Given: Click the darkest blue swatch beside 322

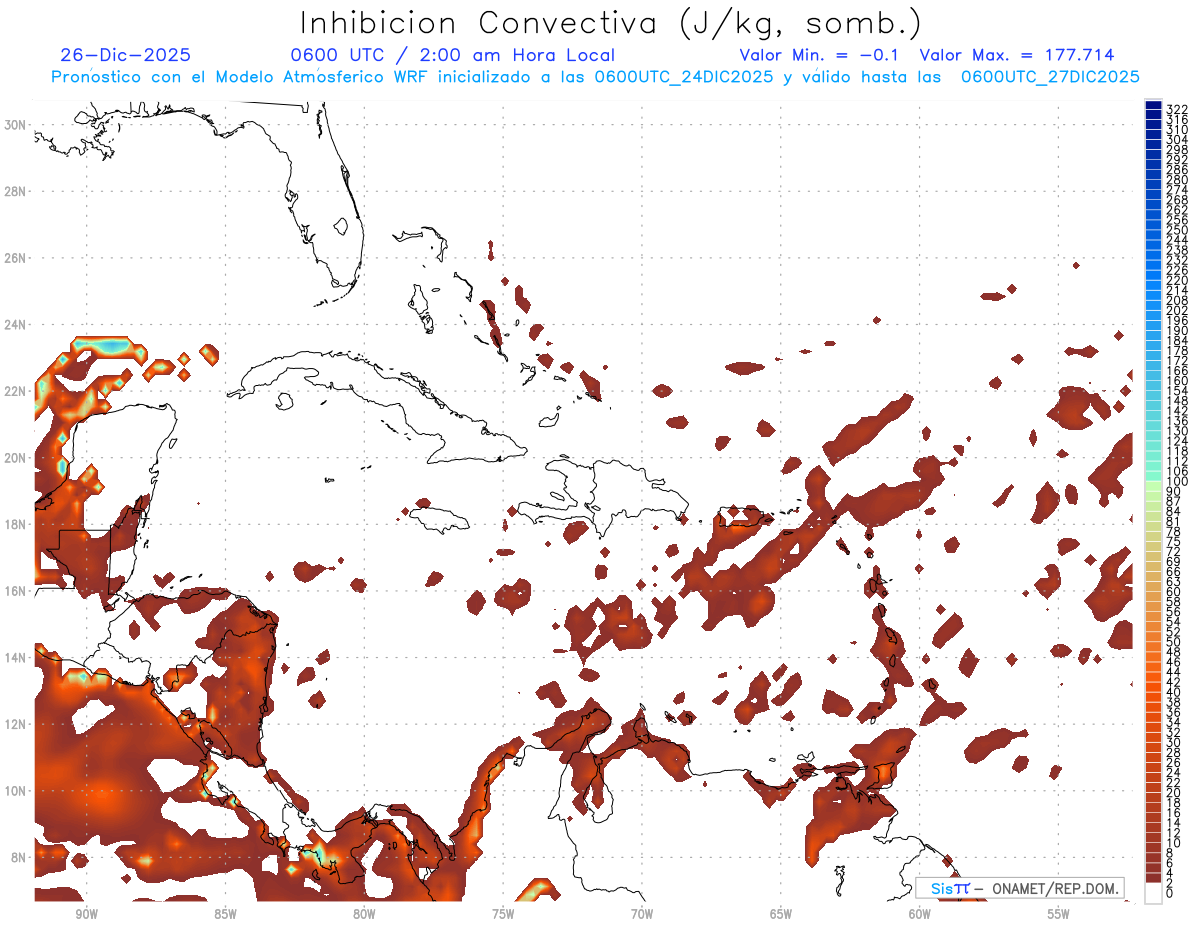Looking at the screenshot, I should 1153,106.
